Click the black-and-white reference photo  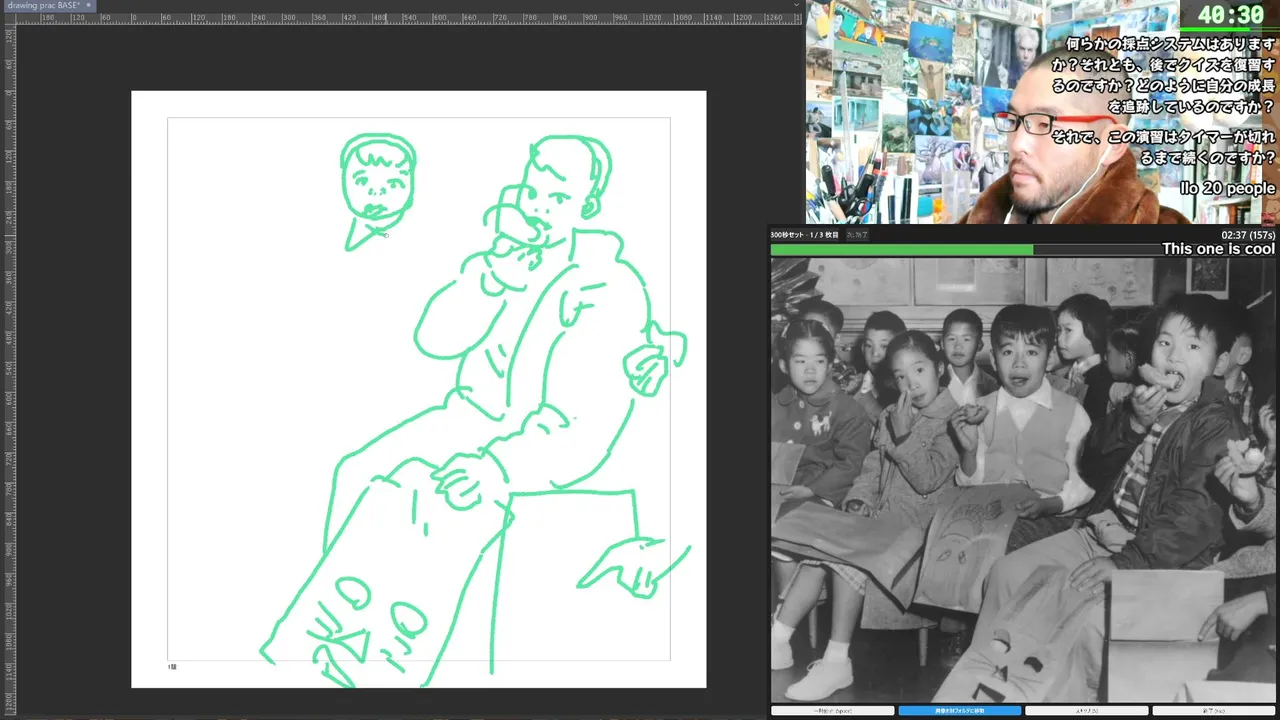click(1023, 480)
